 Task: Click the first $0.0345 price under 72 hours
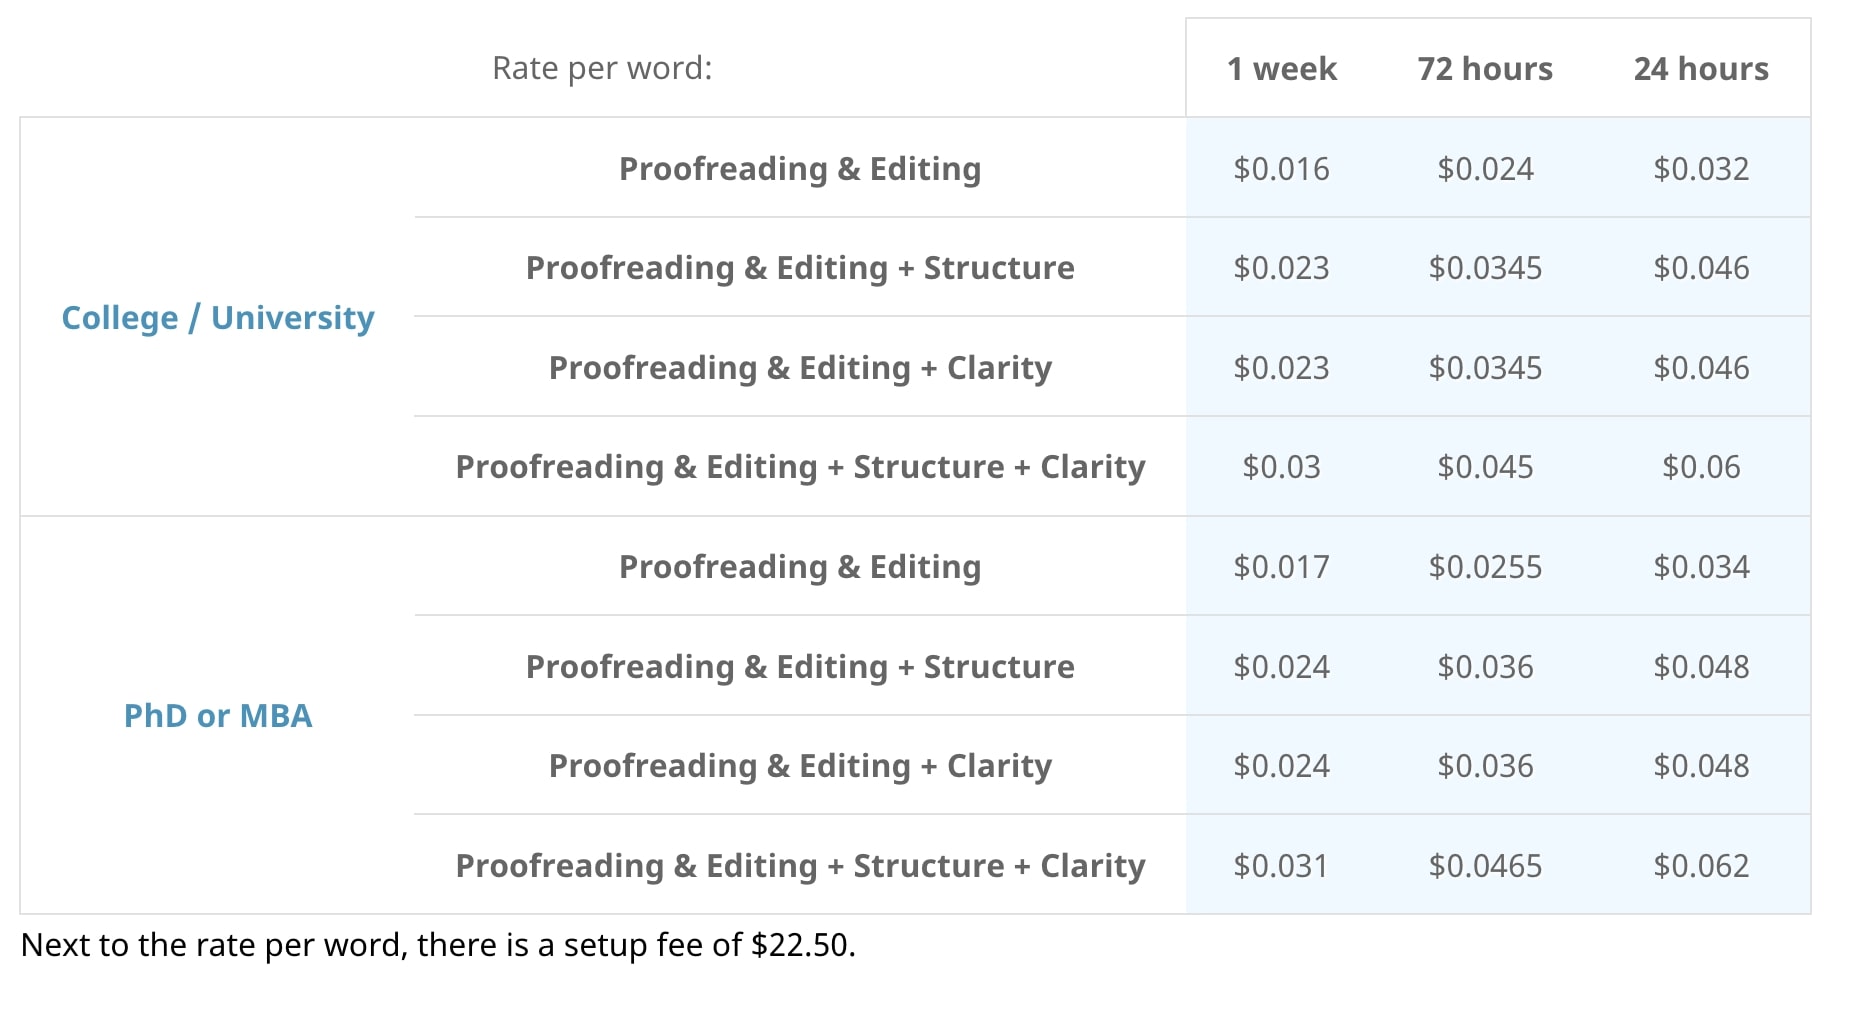[1485, 268]
